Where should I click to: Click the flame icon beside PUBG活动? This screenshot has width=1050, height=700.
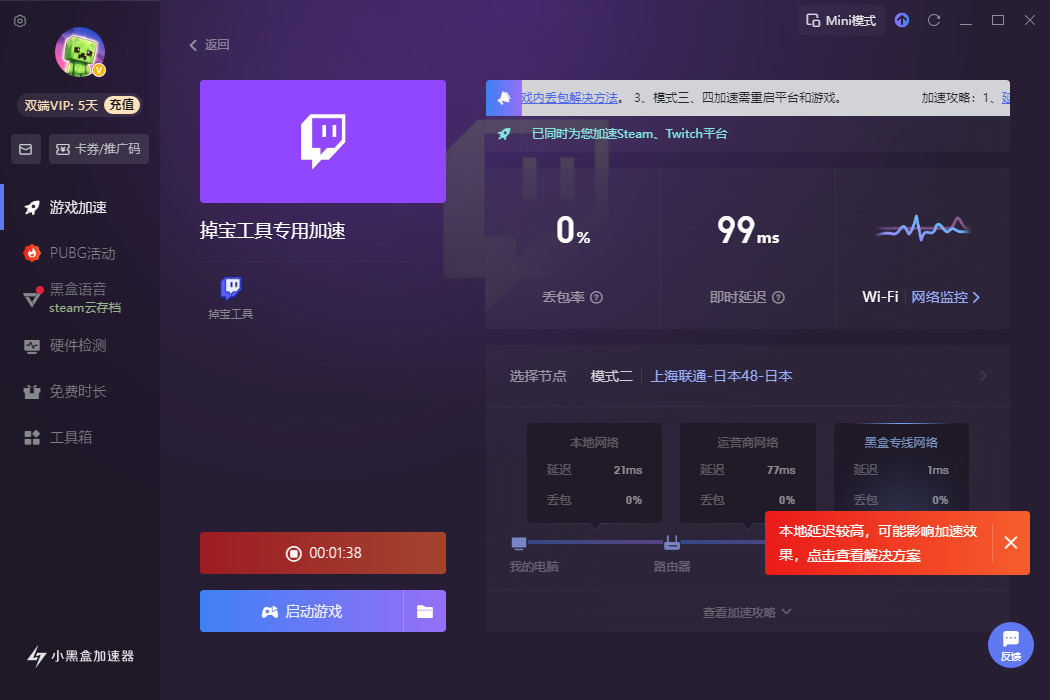(31, 253)
